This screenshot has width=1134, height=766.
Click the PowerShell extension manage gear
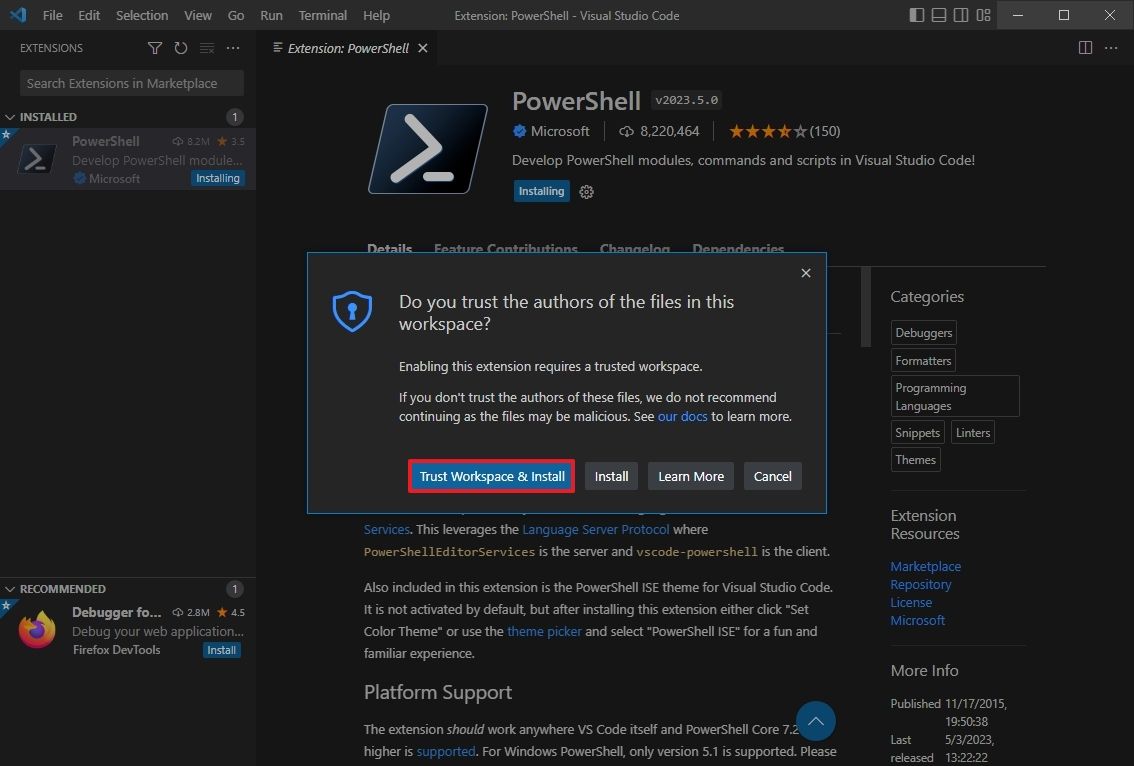[587, 192]
